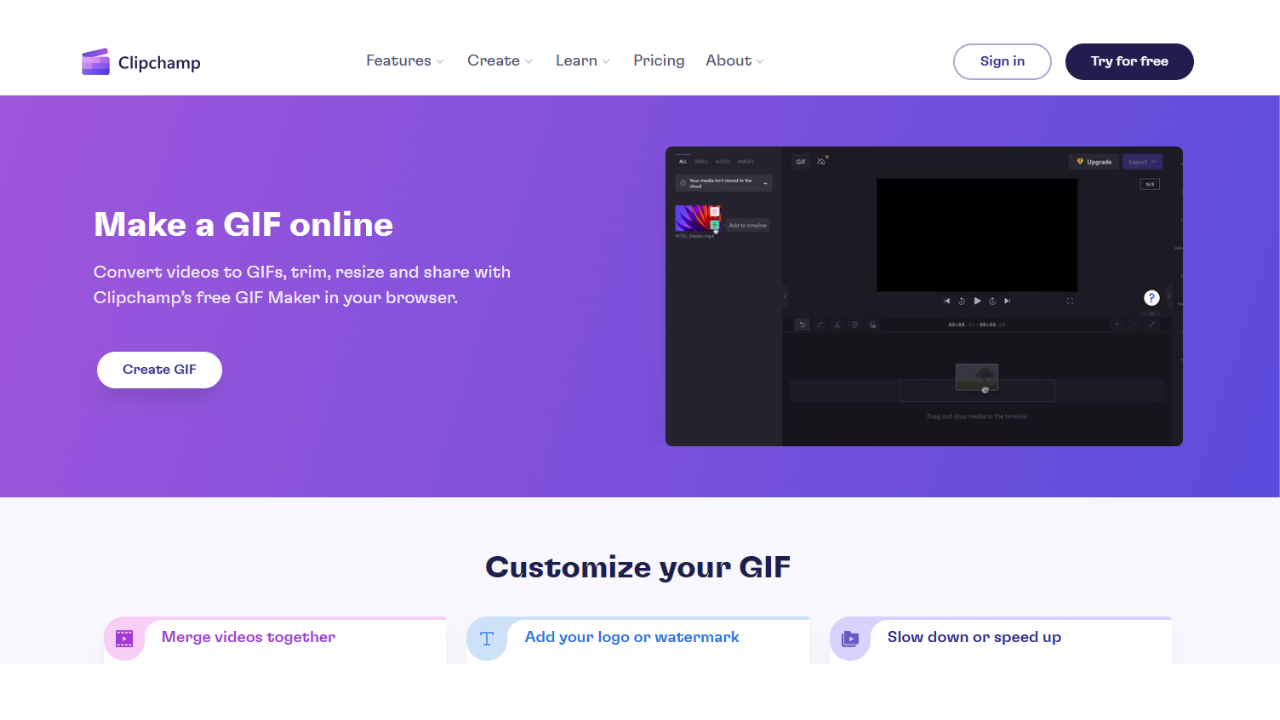Click the Try for free button
This screenshot has width=1280, height=720.
1129,61
